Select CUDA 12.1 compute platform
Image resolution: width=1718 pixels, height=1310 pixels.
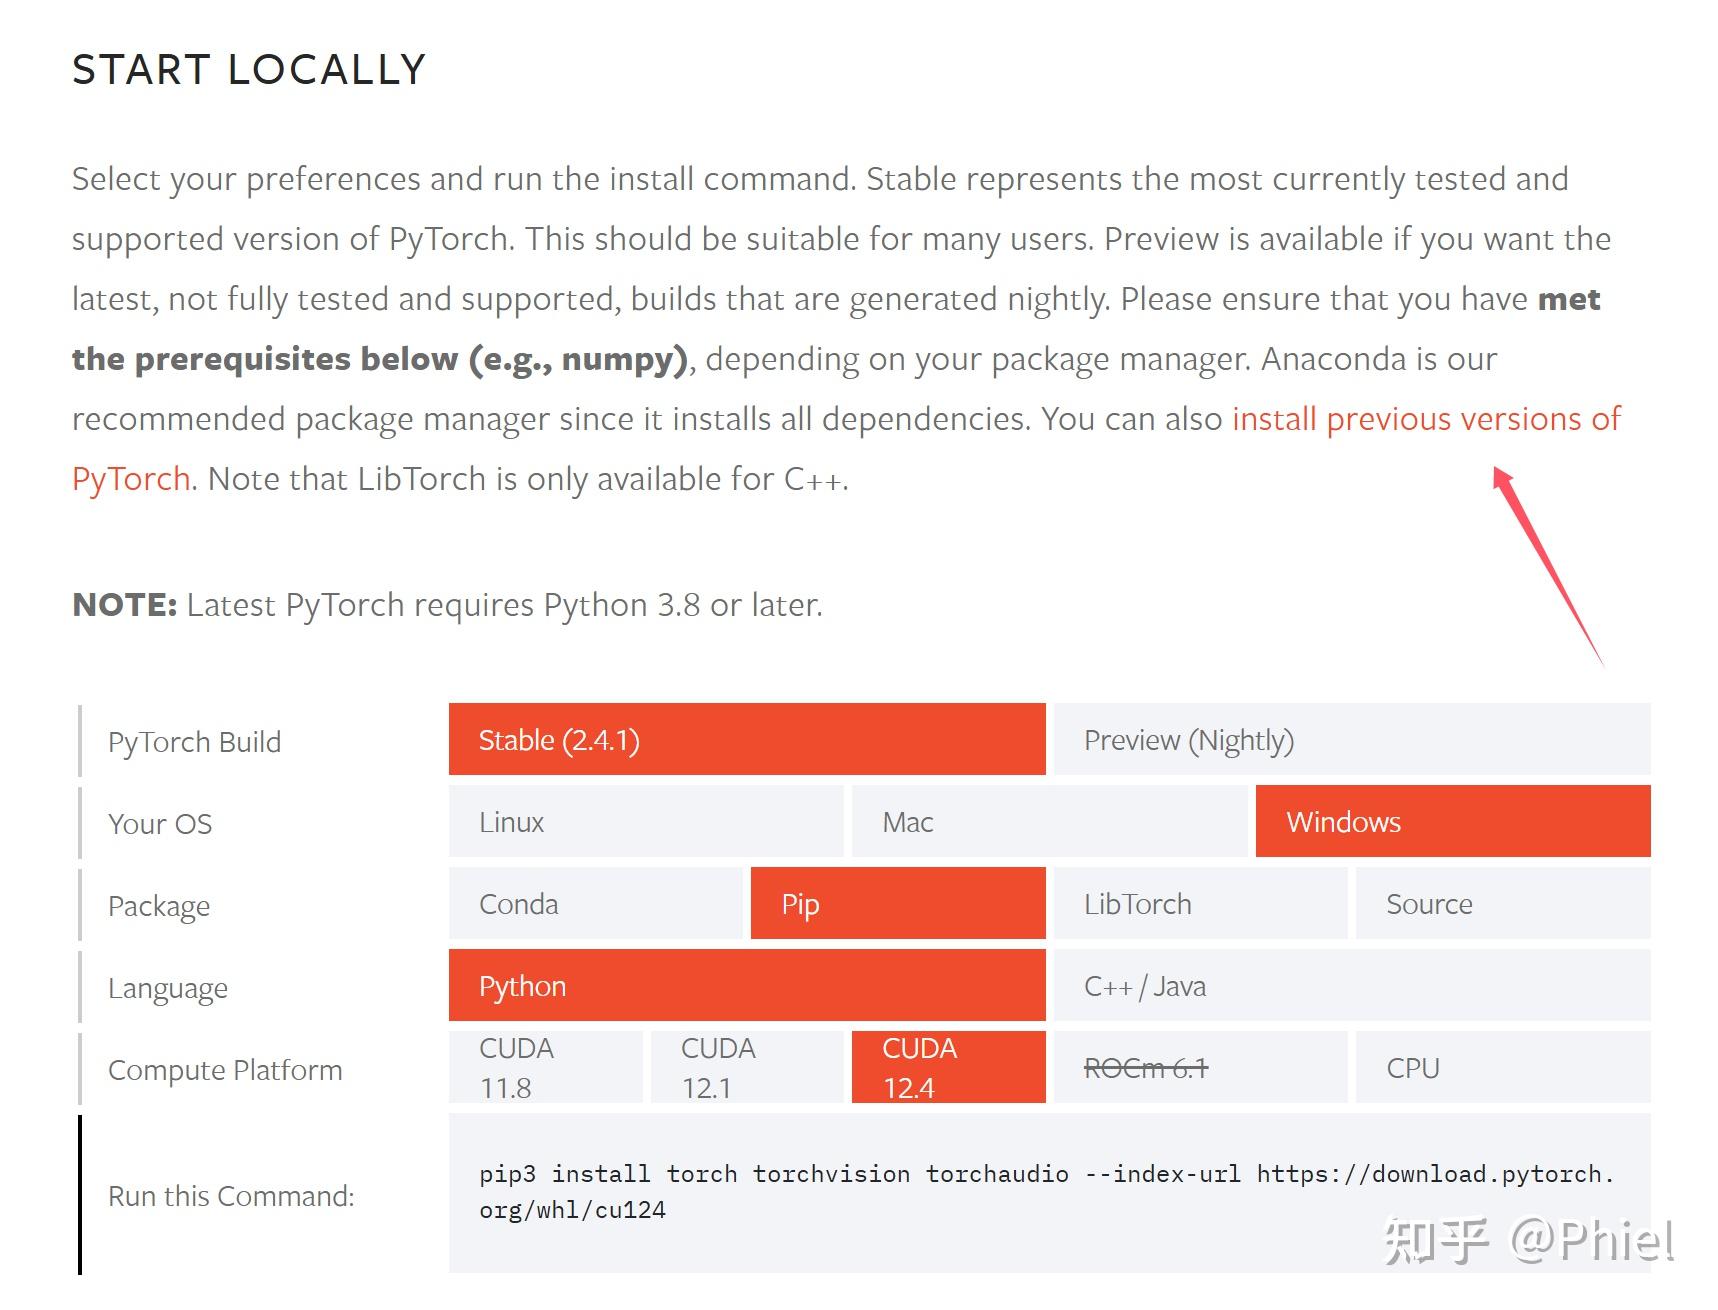pyautogui.click(x=746, y=1068)
